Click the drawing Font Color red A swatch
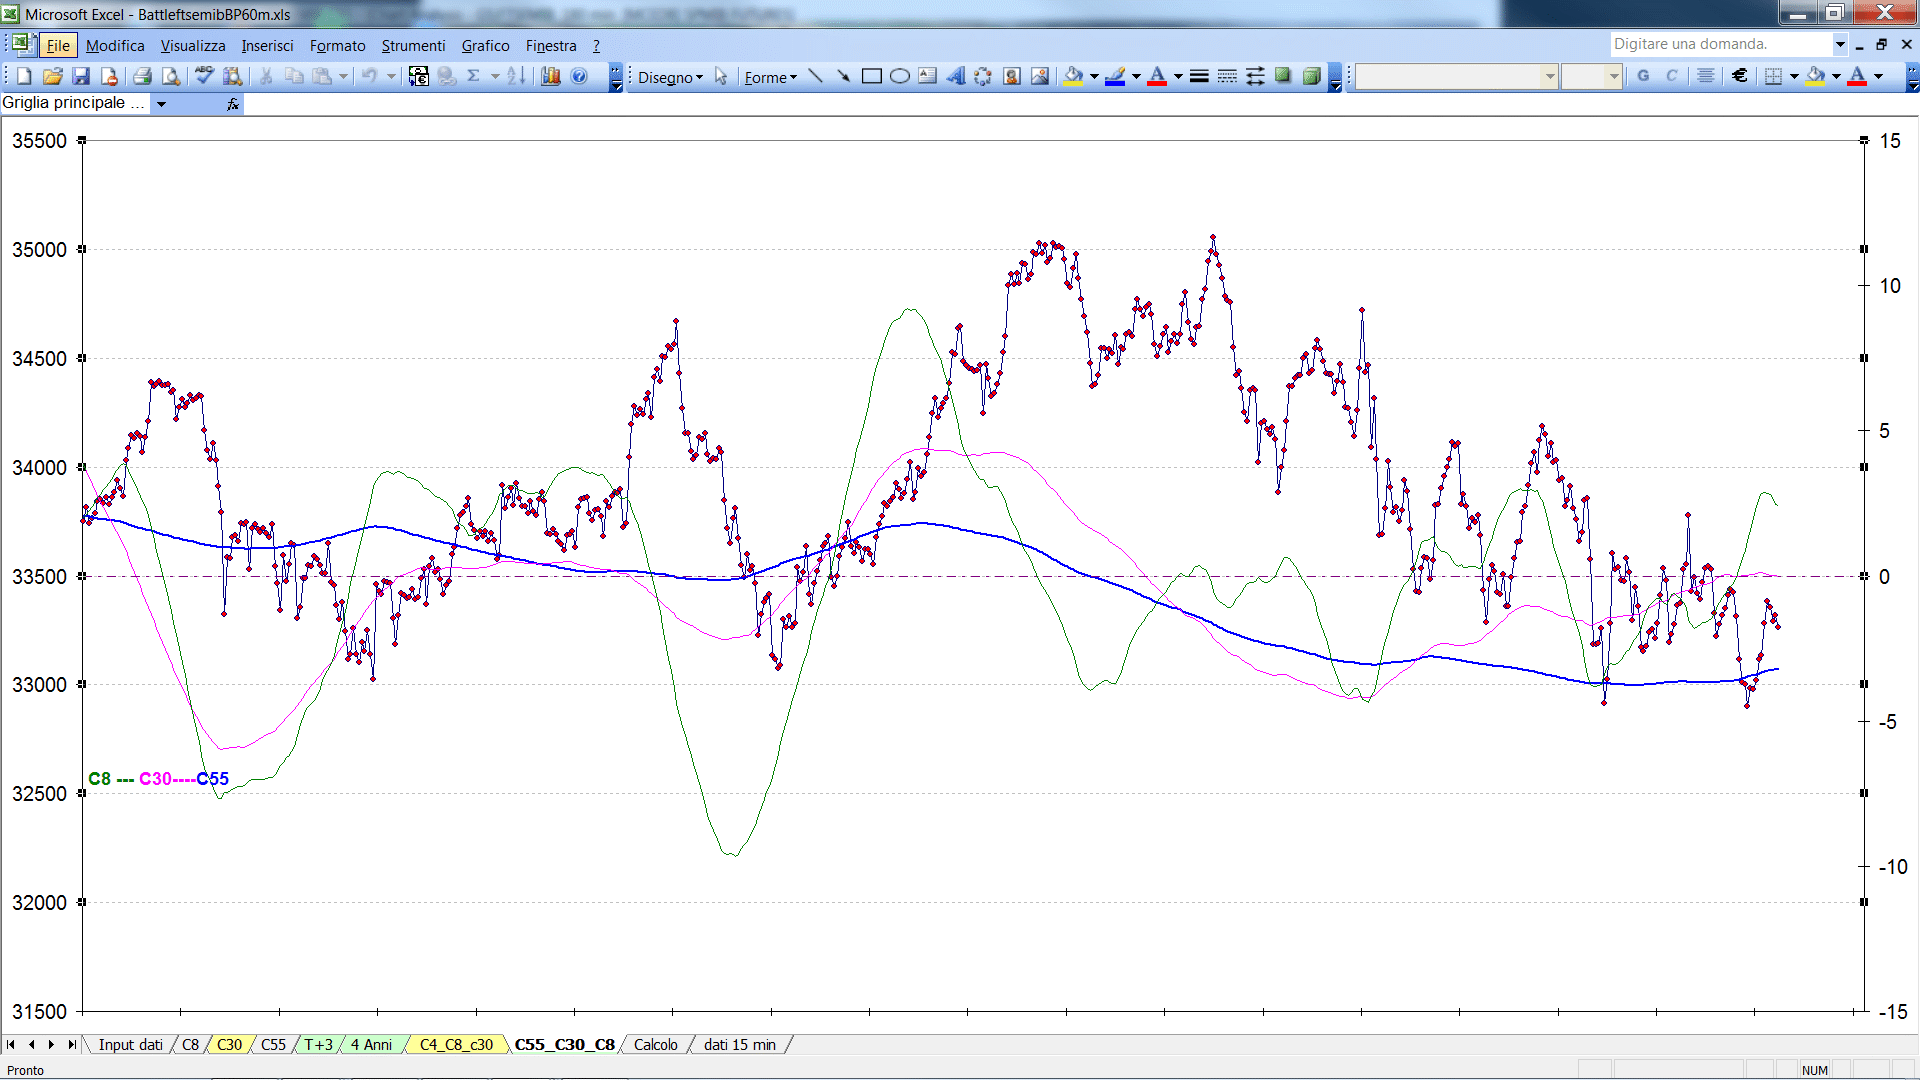1920x1080 pixels. pos(1157,76)
